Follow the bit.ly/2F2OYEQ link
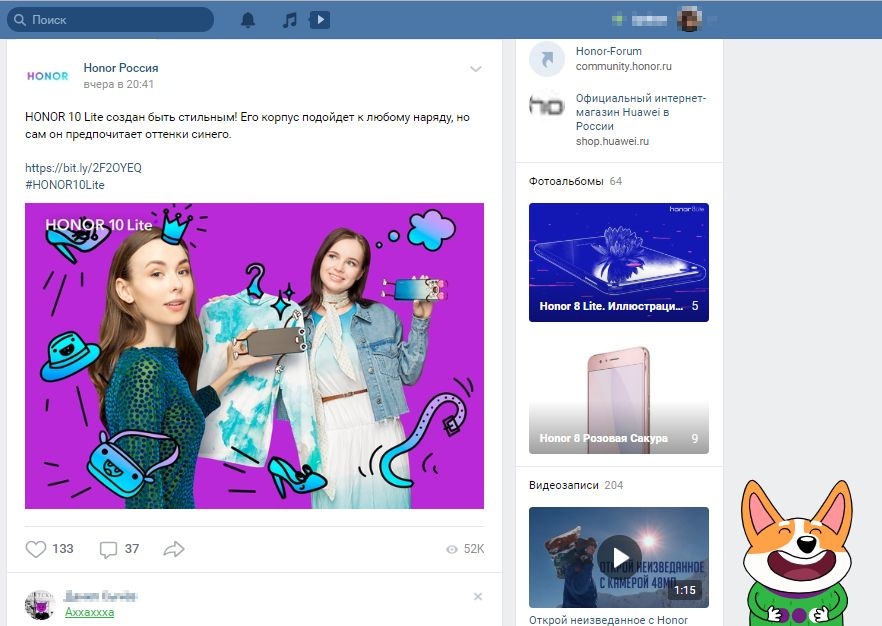This screenshot has height=626, width=882. pyautogui.click(x=83, y=168)
